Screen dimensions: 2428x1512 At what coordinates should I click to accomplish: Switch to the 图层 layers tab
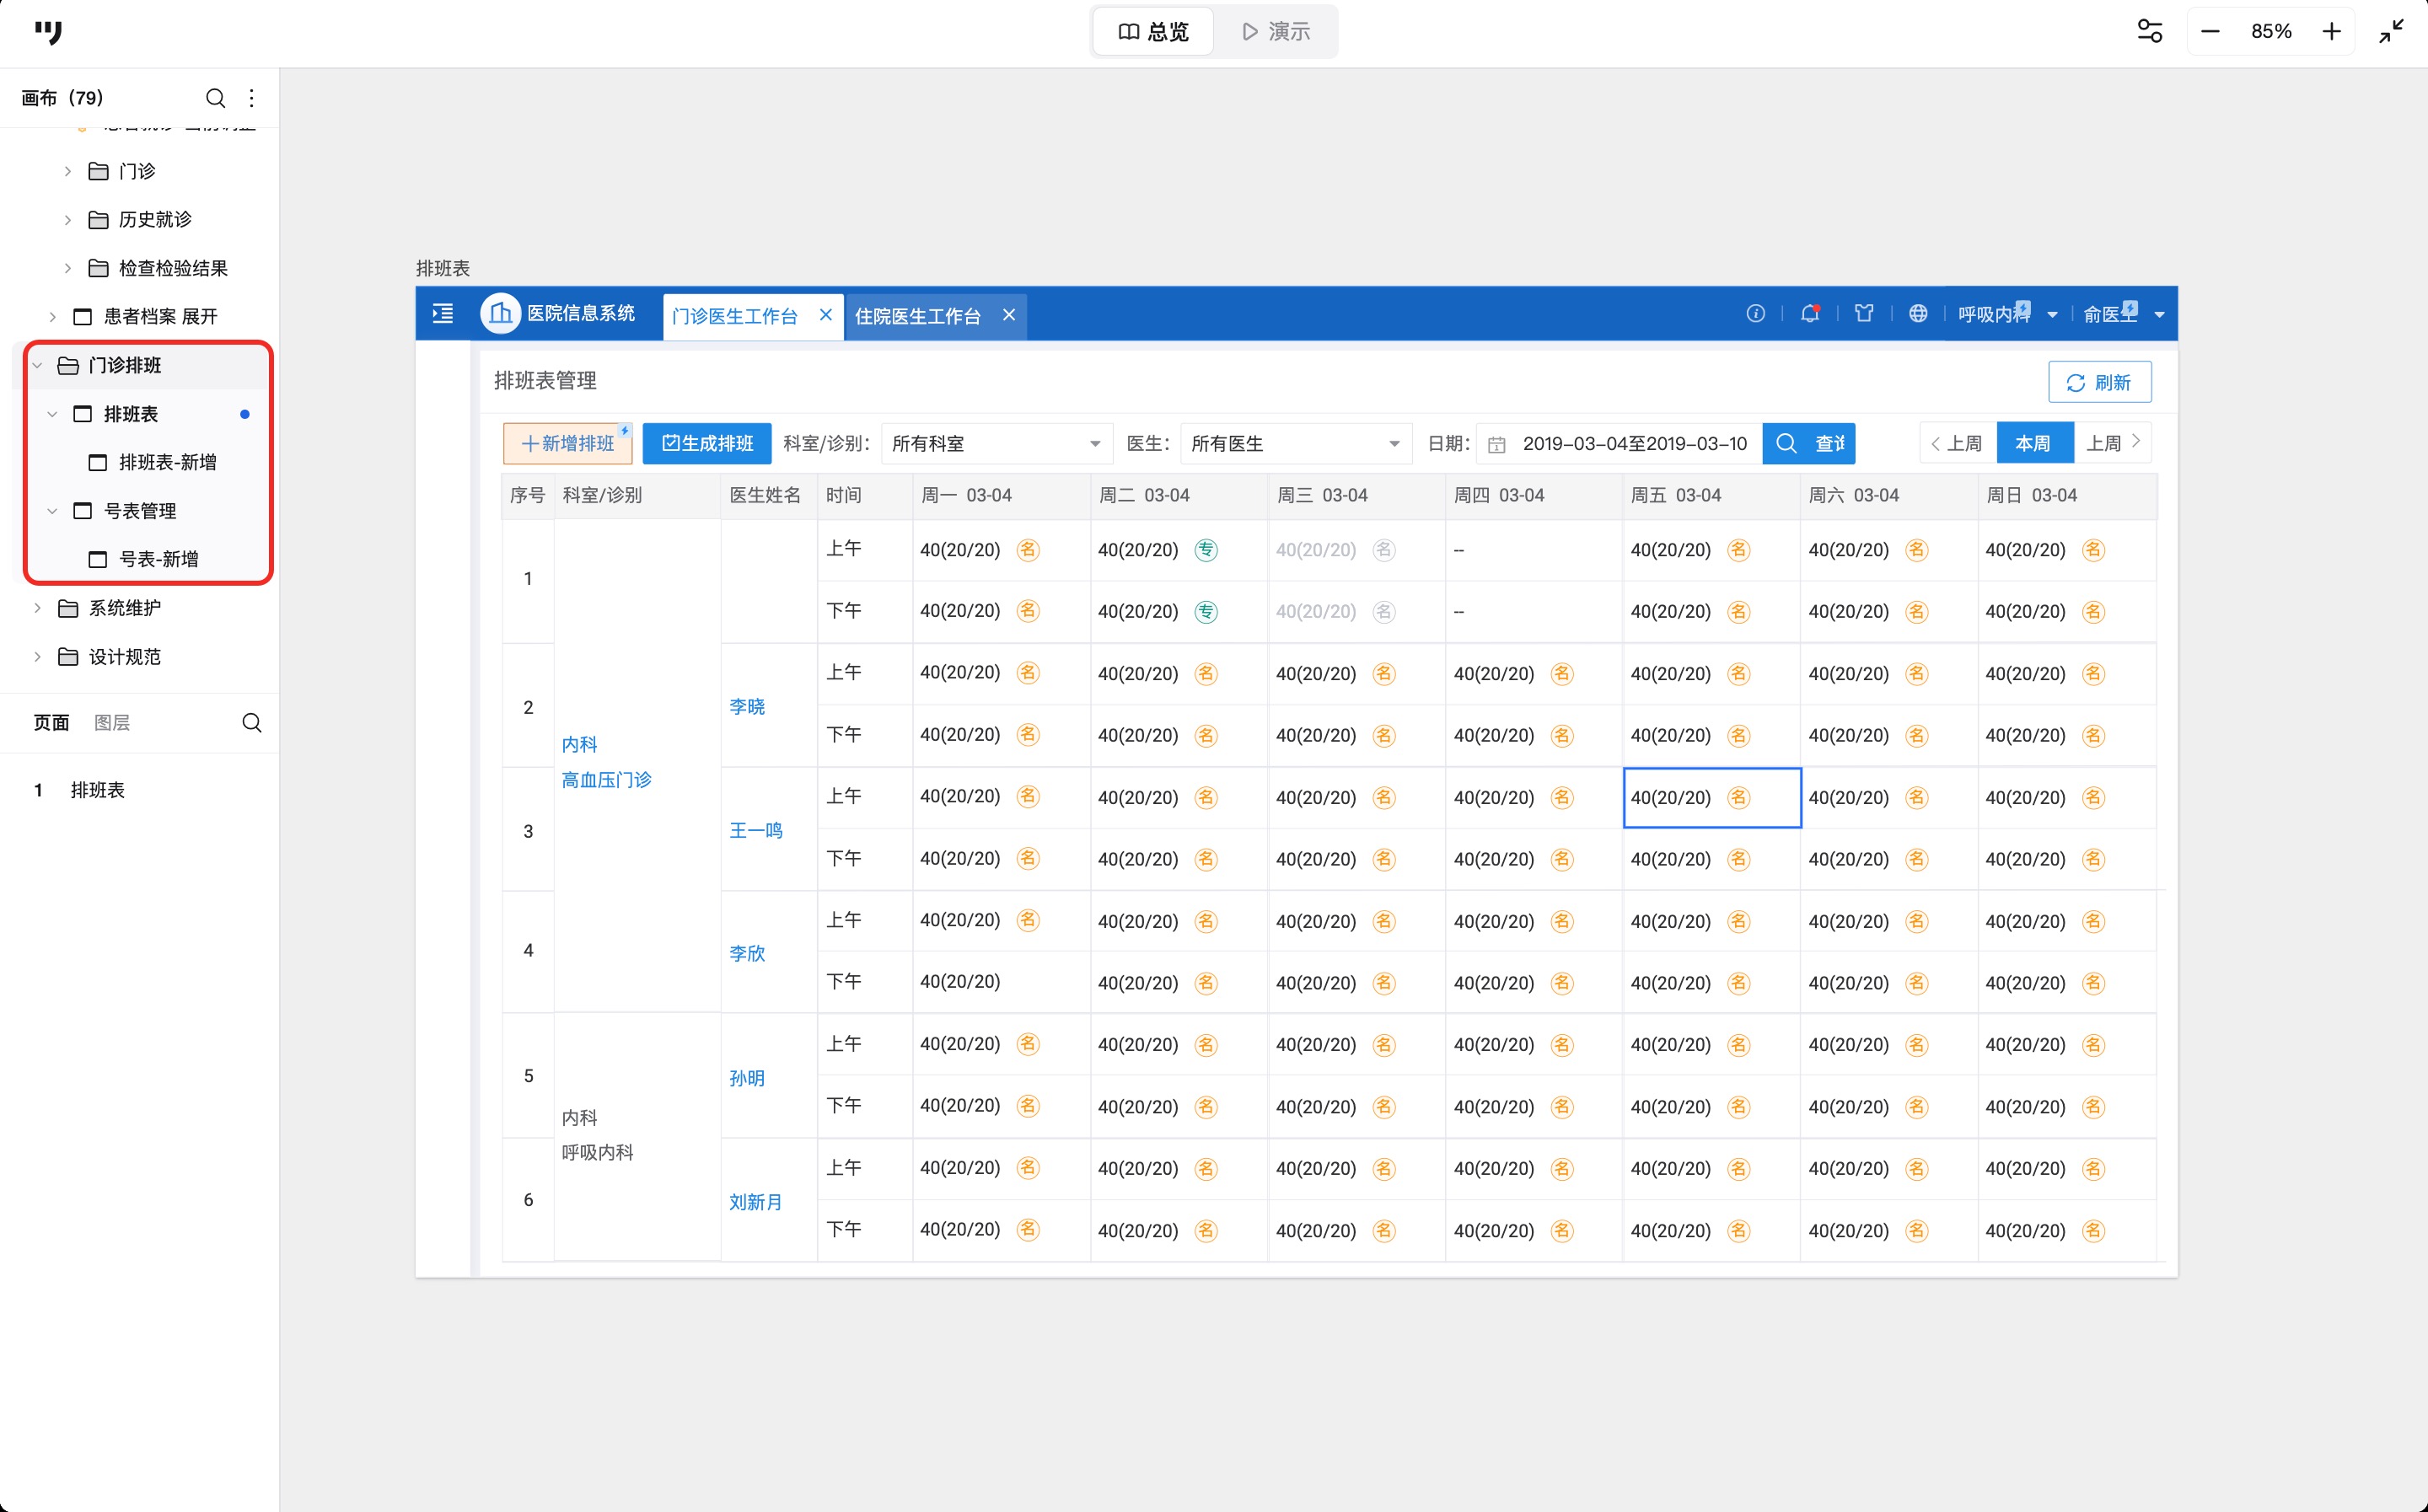[x=112, y=723]
